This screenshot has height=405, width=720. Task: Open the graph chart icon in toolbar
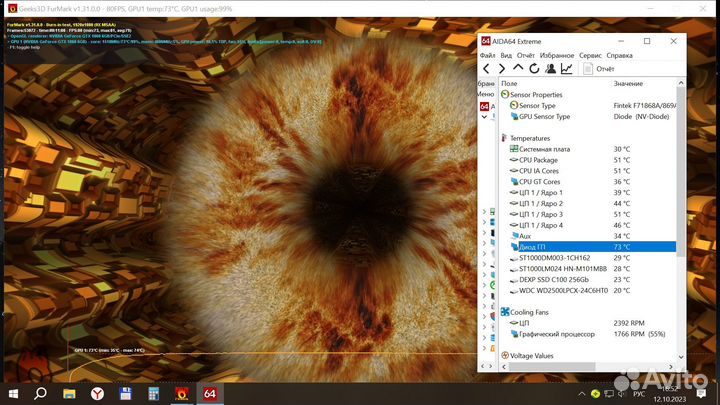coord(566,68)
